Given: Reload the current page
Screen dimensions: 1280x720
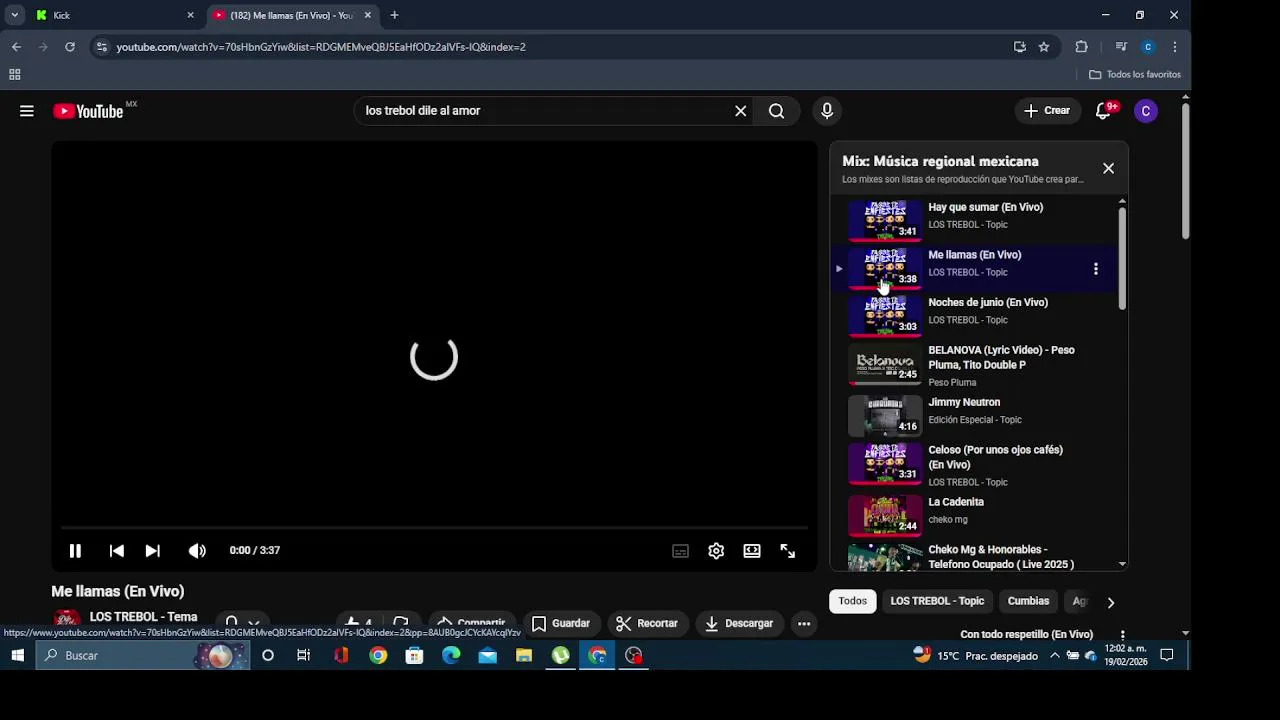Looking at the screenshot, I should click(x=70, y=47).
